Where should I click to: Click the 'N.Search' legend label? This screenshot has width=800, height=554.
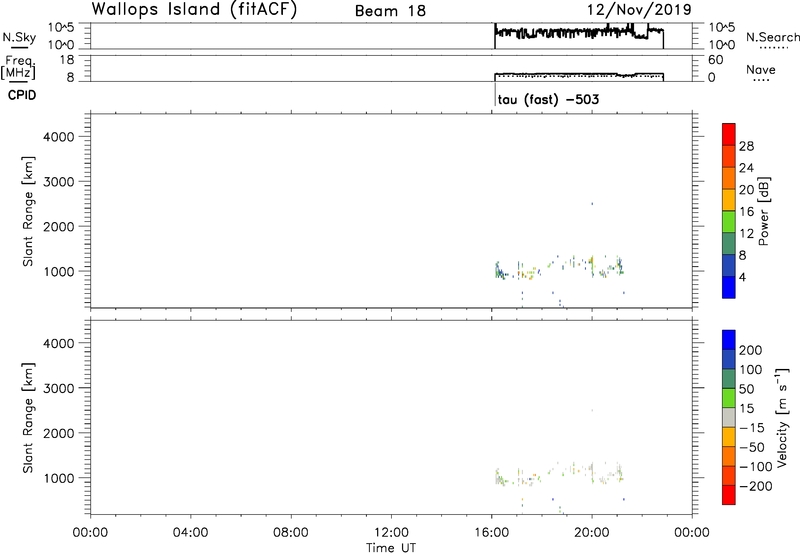[772, 37]
